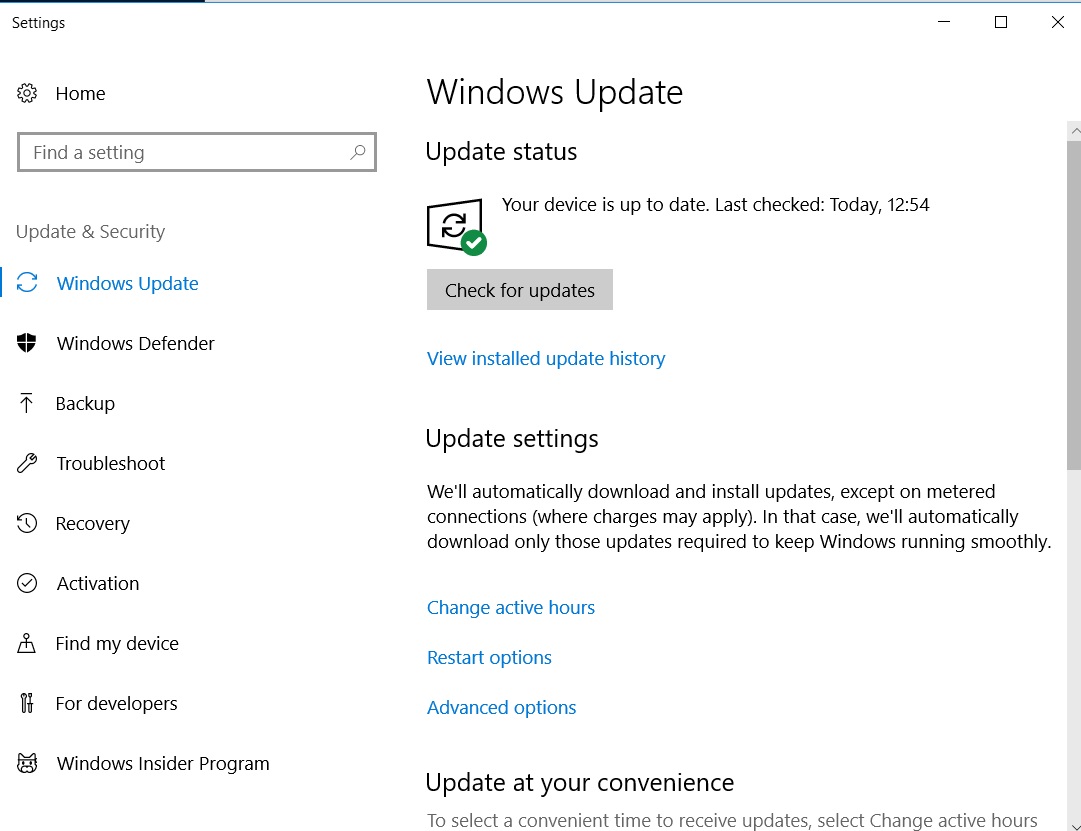Screen dimensions: 1081x831
Task: Click the Windows Update page title
Action: click(555, 92)
